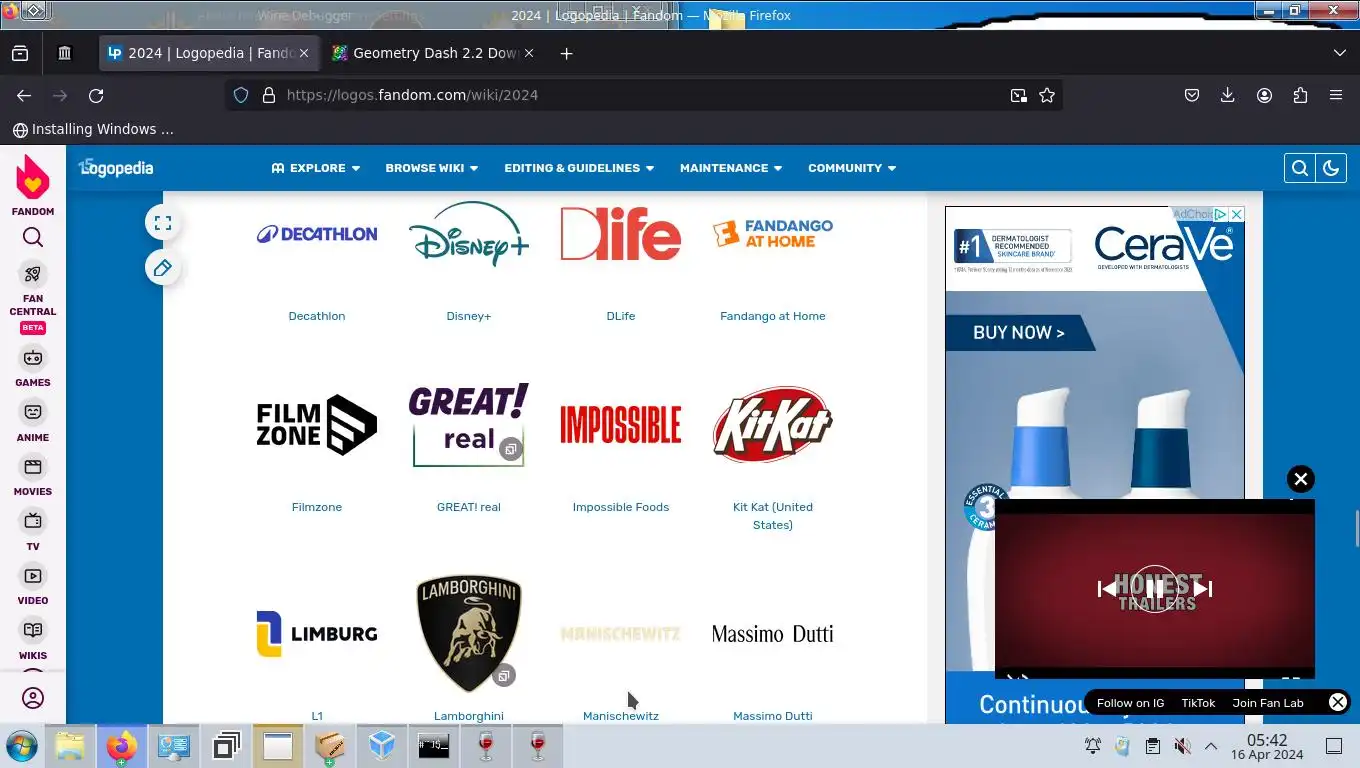Open the TV sidebar icon
Image resolution: width=1360 pixels, height=768 pixels.
point(33,521)
